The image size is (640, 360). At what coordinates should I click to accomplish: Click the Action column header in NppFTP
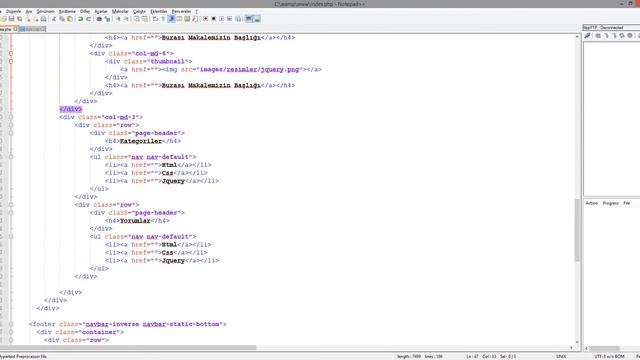(591, 203)
